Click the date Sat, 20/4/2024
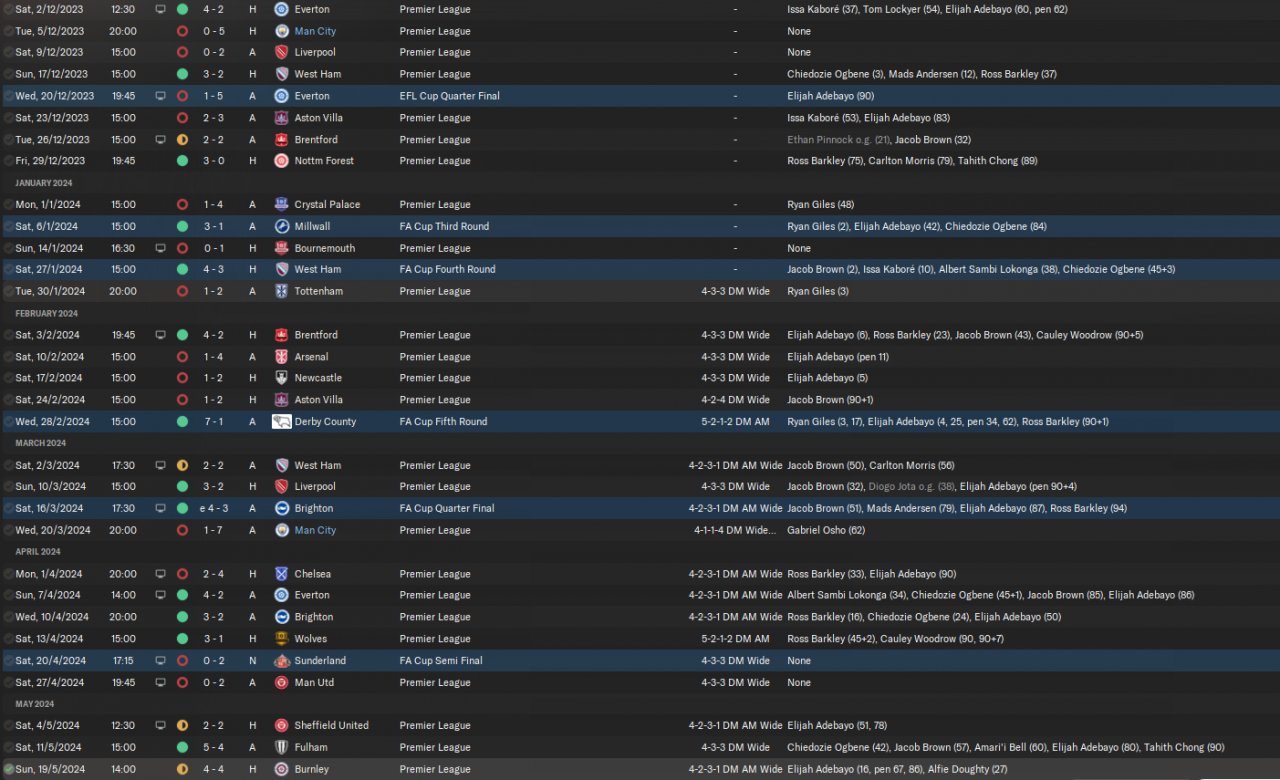1280x780 pixels. (51, 661)
